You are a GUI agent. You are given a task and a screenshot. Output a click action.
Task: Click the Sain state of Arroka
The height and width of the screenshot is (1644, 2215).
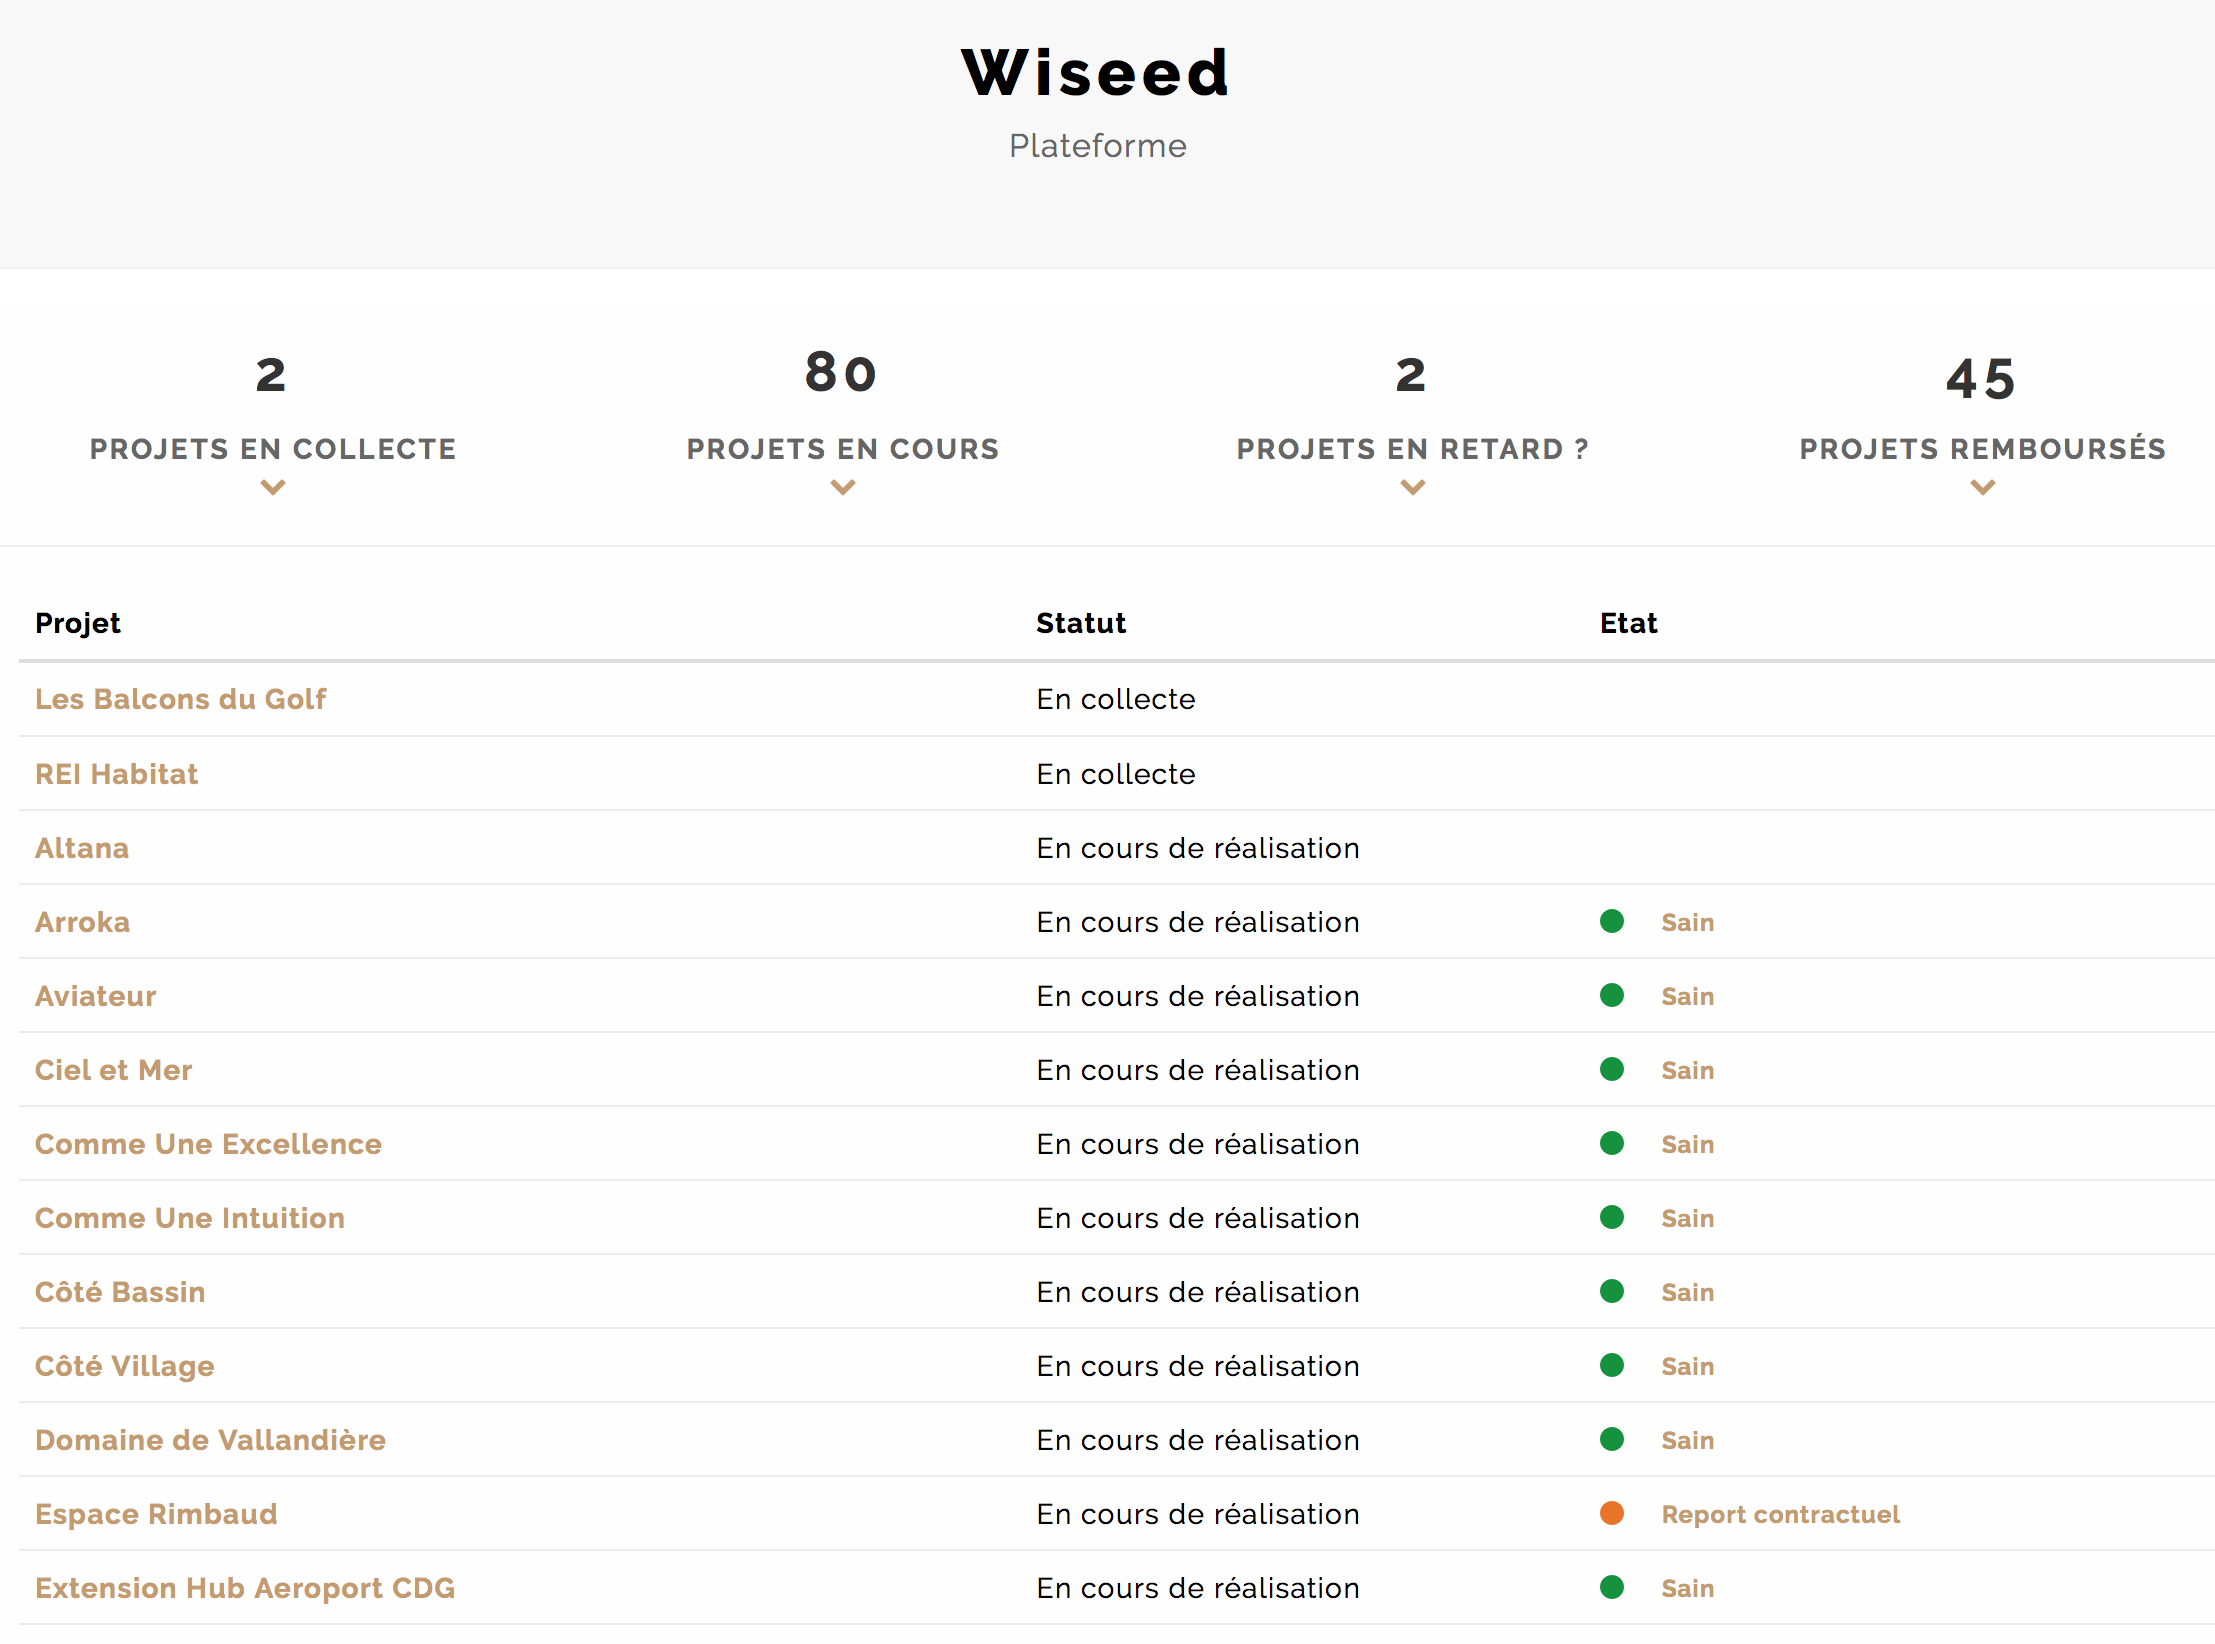click(1688, 922)
